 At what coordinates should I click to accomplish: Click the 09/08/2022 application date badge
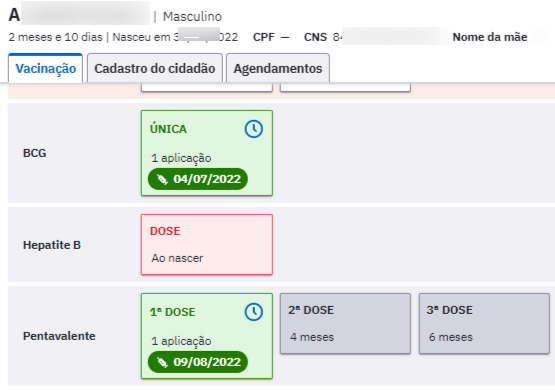coord(198,362)
